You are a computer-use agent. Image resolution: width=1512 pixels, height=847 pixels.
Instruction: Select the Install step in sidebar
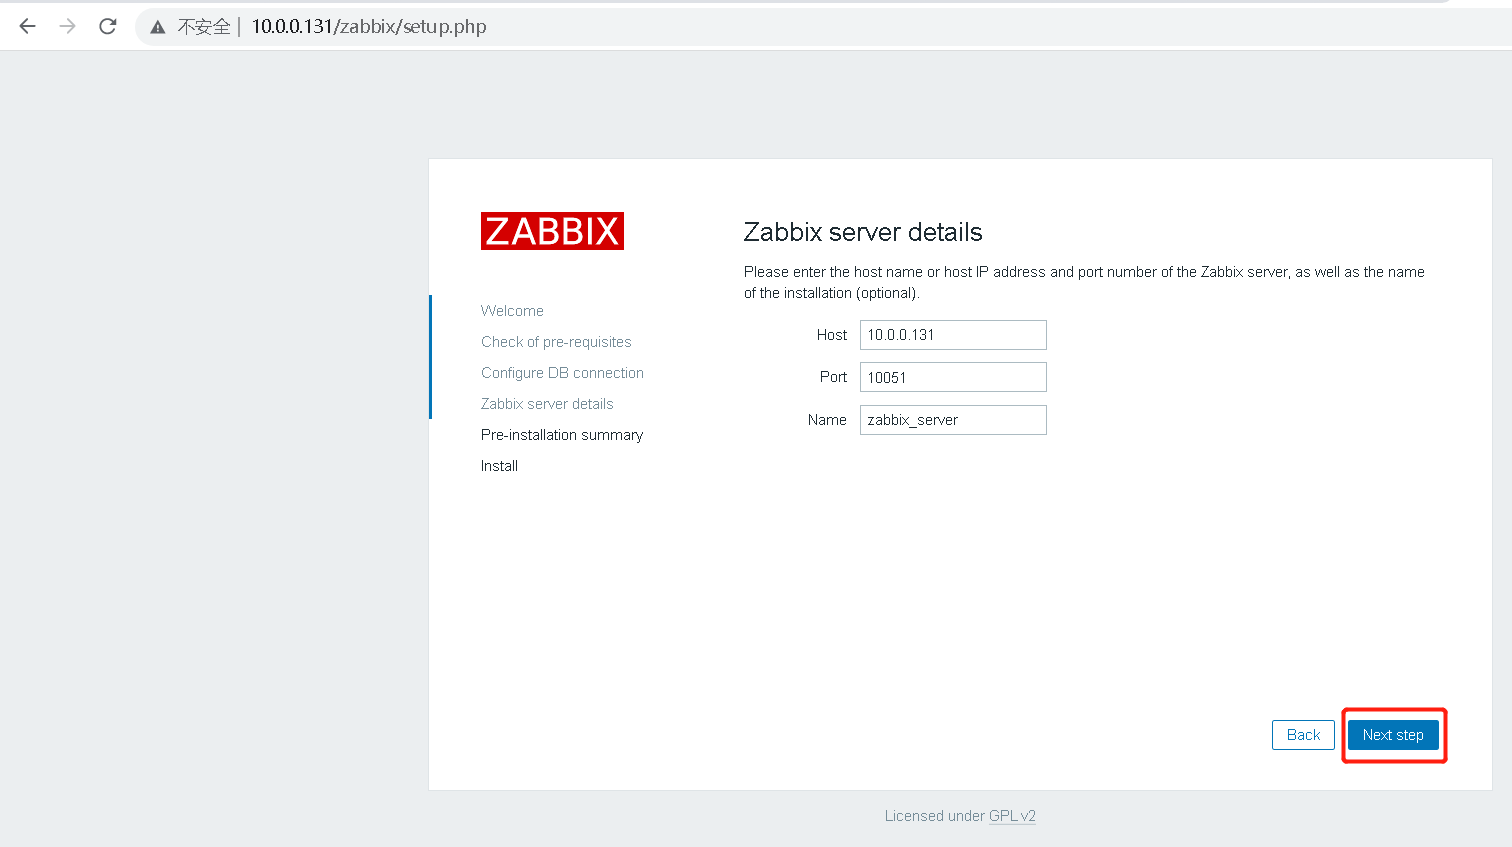coord(499,466)
